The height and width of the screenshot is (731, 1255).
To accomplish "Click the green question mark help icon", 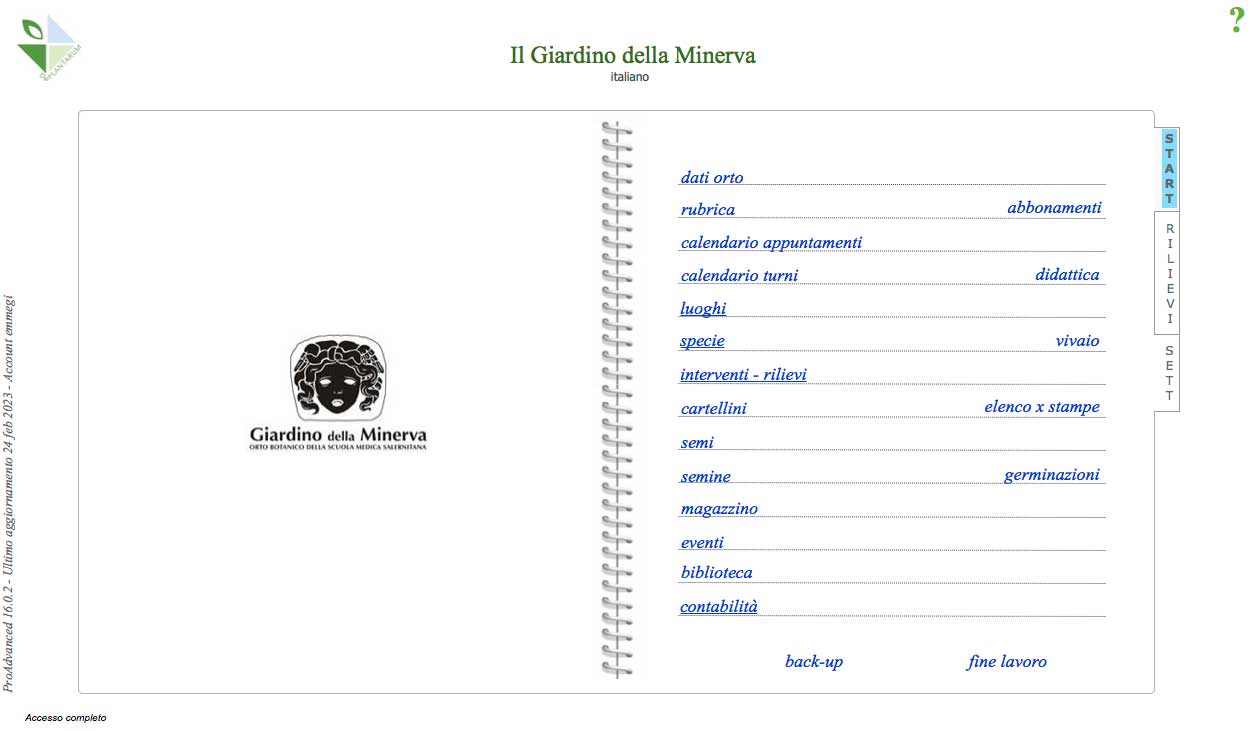I will coord(1236,20).
